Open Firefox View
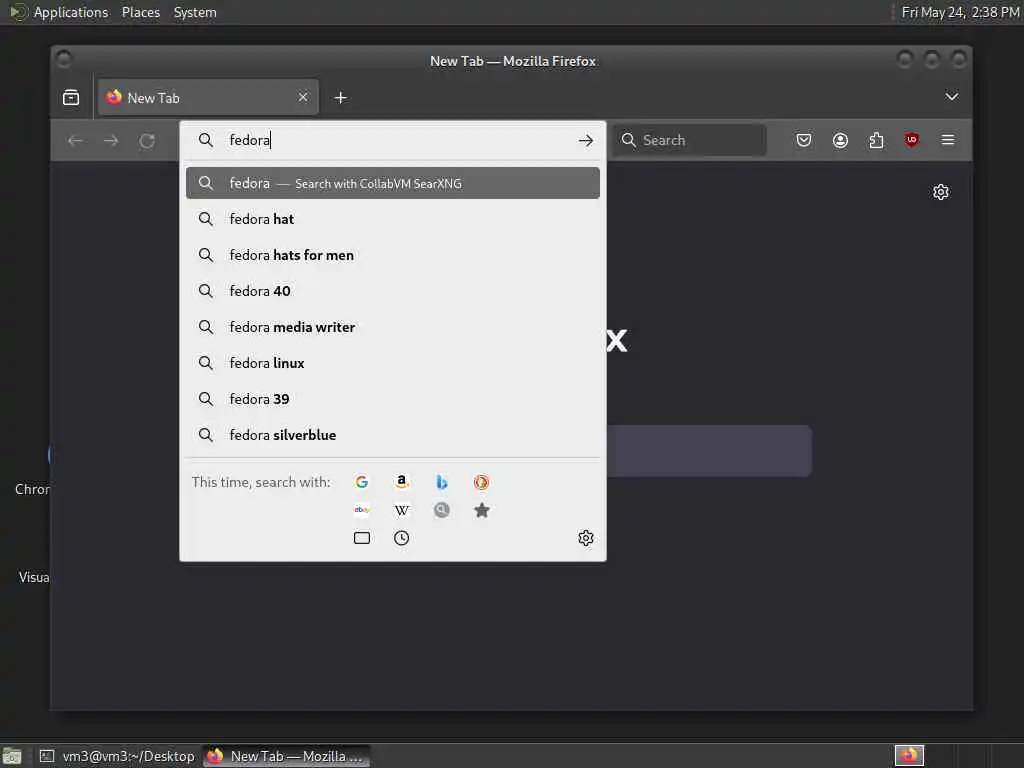 [x=71, y=97]
